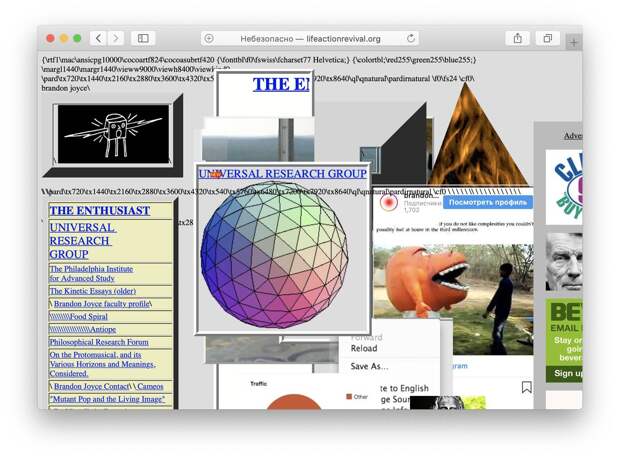The image size is (620, 459).
Task: Click the round red profile avatar icon
Action: click(x=388, y=202)
